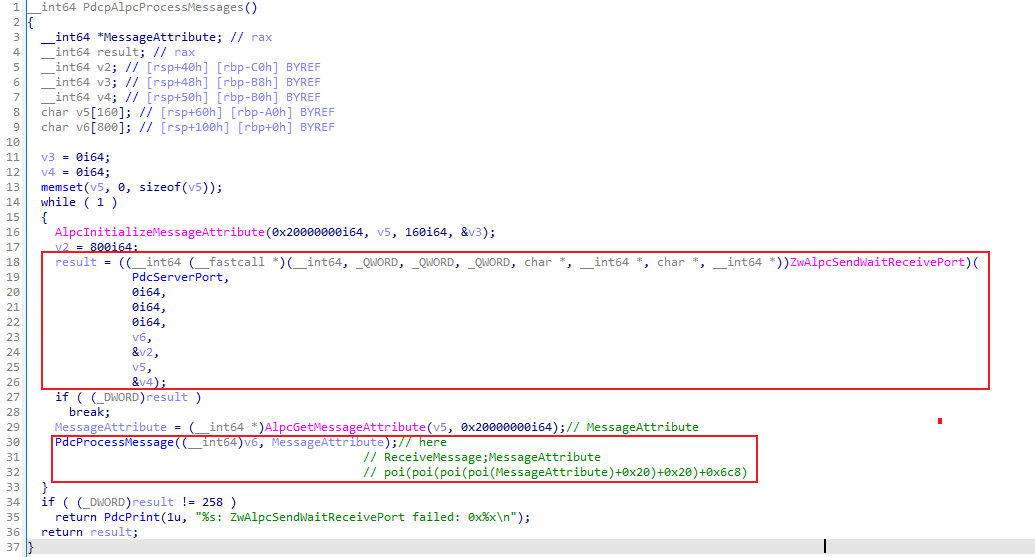Select the [rbp-C0h] stack offset comment

(248, 67)
